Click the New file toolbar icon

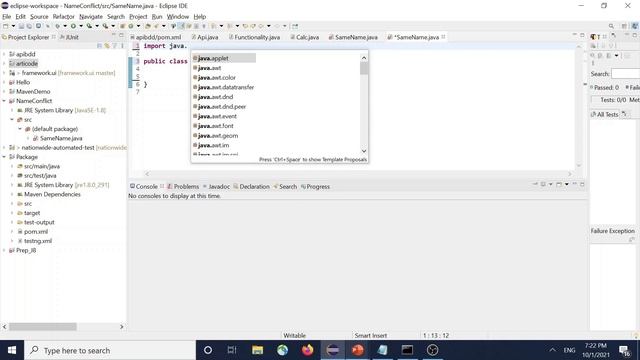6,26
